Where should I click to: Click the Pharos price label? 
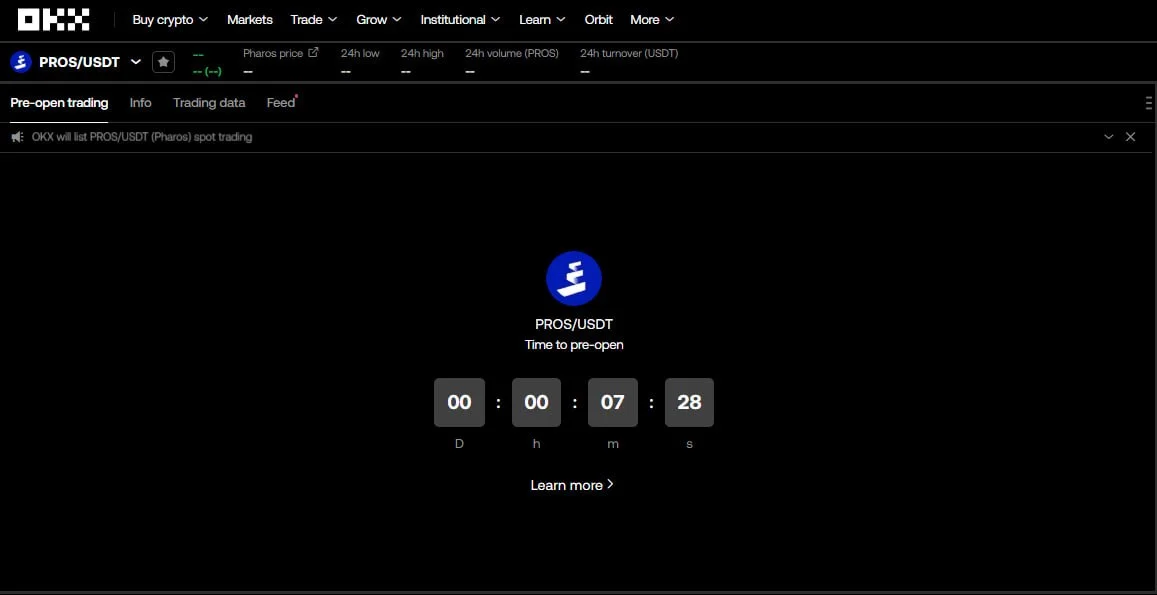(273, 53)
